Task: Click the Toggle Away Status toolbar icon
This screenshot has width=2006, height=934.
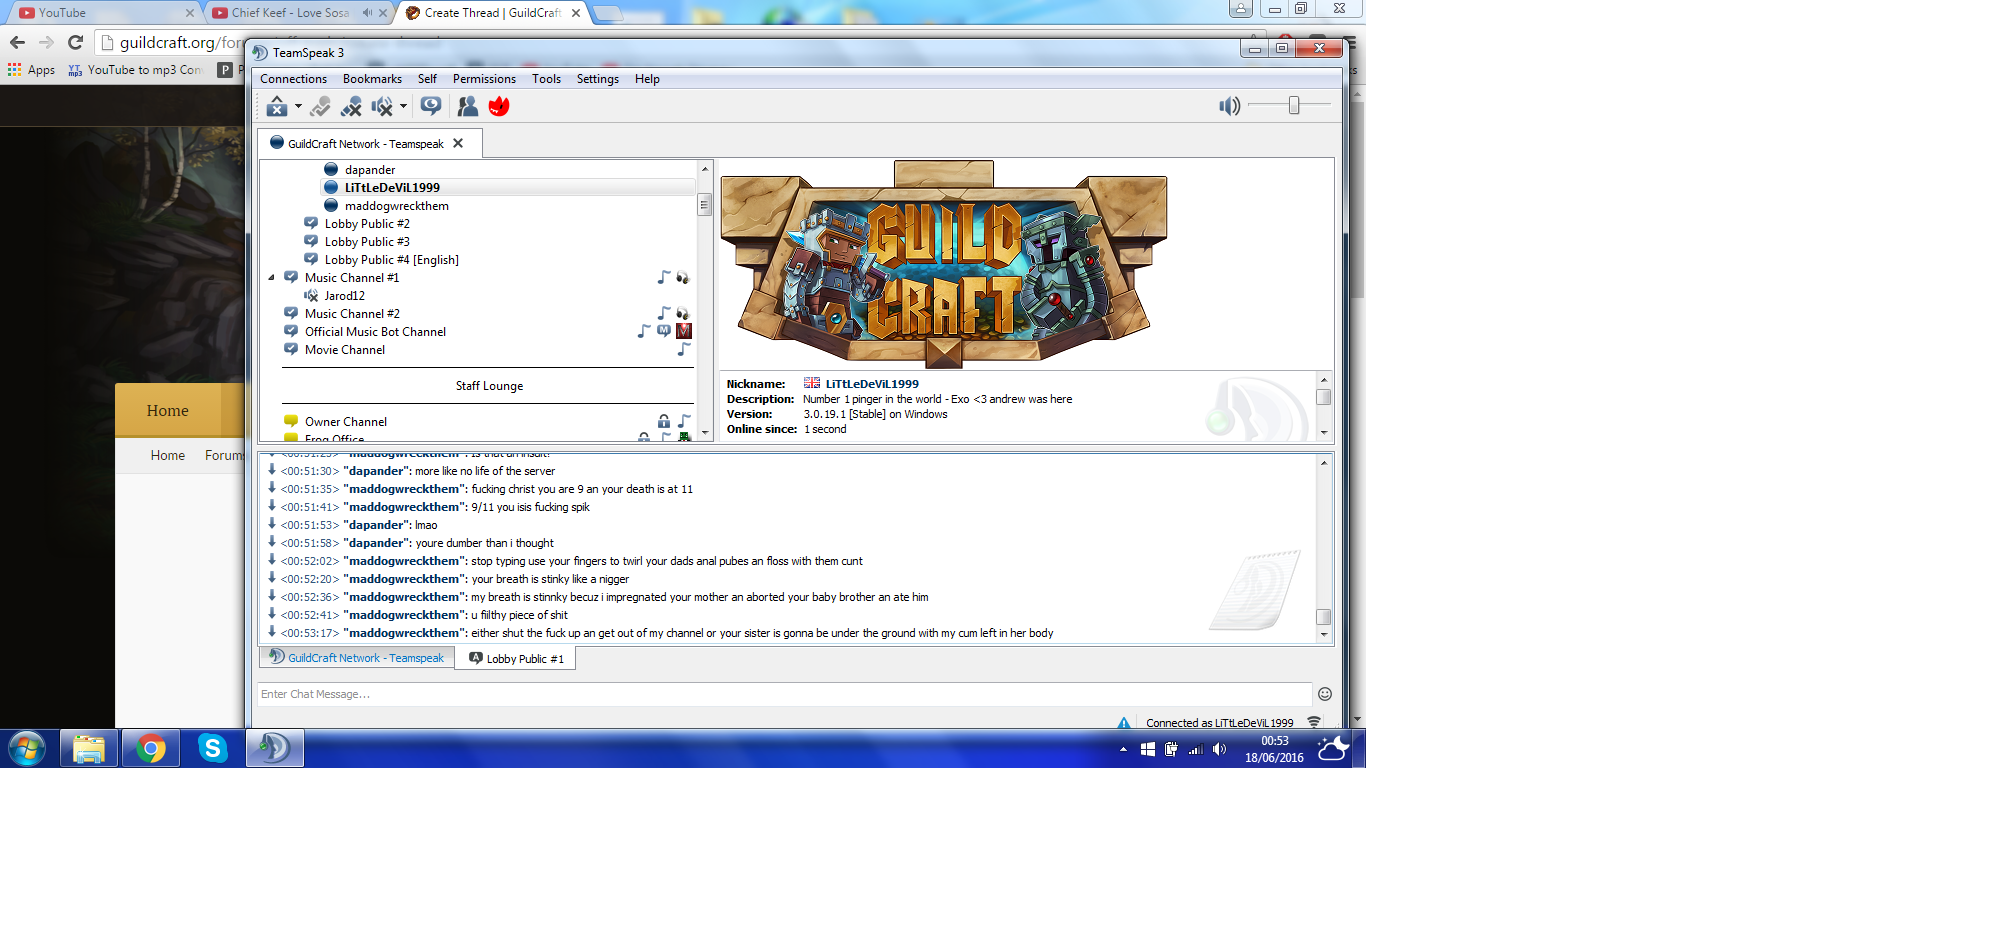Action: (x=277, y=106)
